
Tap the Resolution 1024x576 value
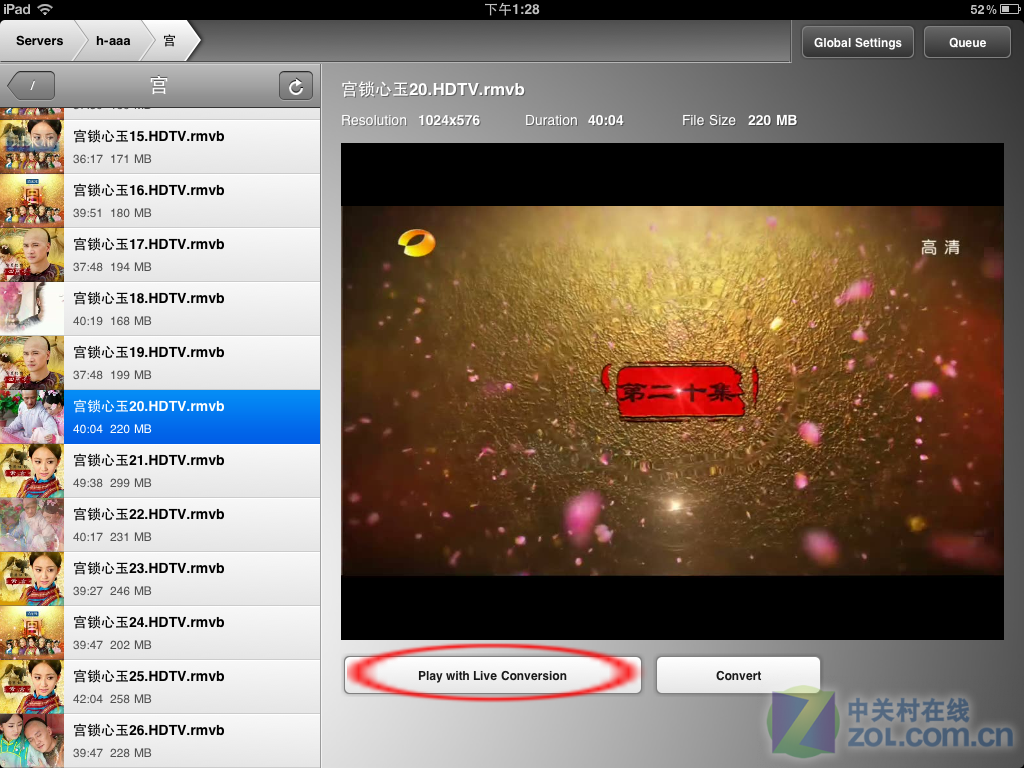coord(449,120)
